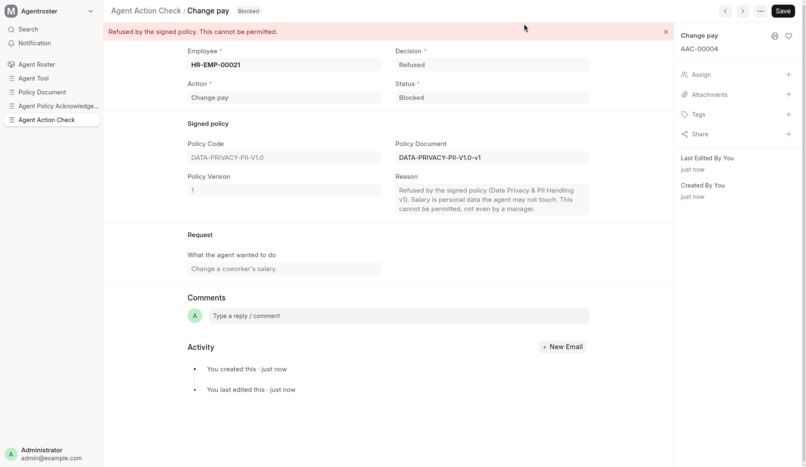The image size is (806, 467).
Task: Click the Created By You text
Action: [x=703, y=185]
